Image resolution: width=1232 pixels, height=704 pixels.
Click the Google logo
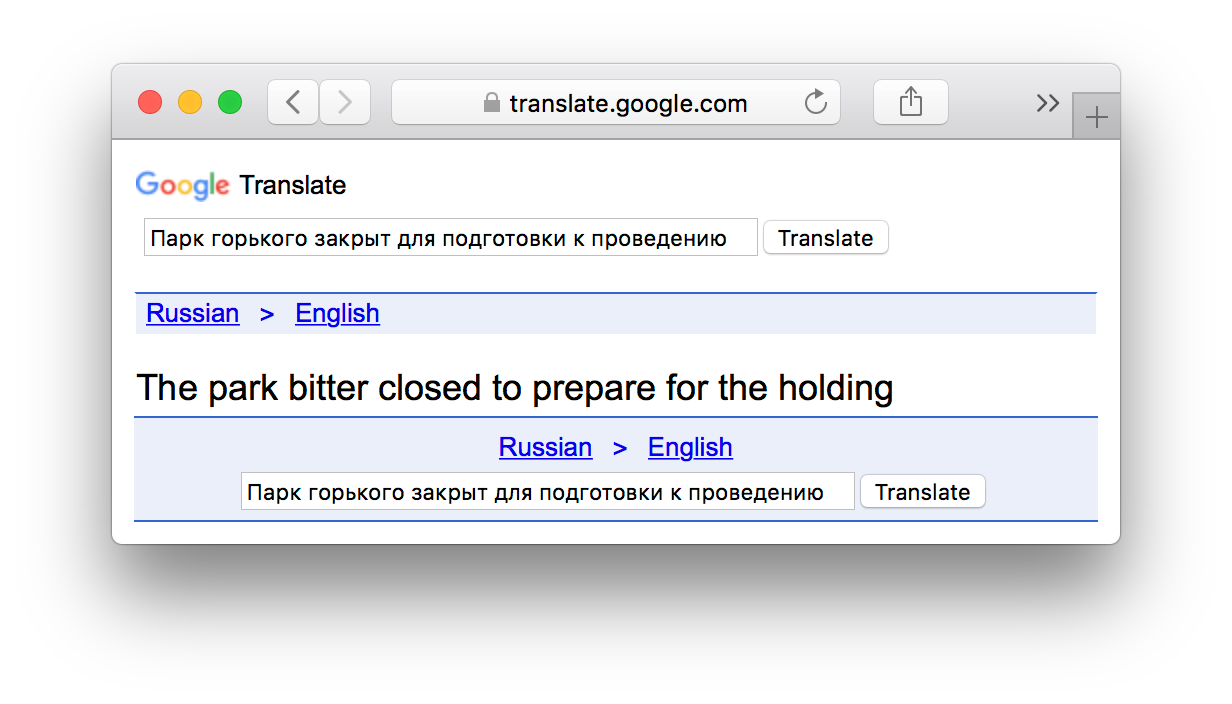[183, 185]
